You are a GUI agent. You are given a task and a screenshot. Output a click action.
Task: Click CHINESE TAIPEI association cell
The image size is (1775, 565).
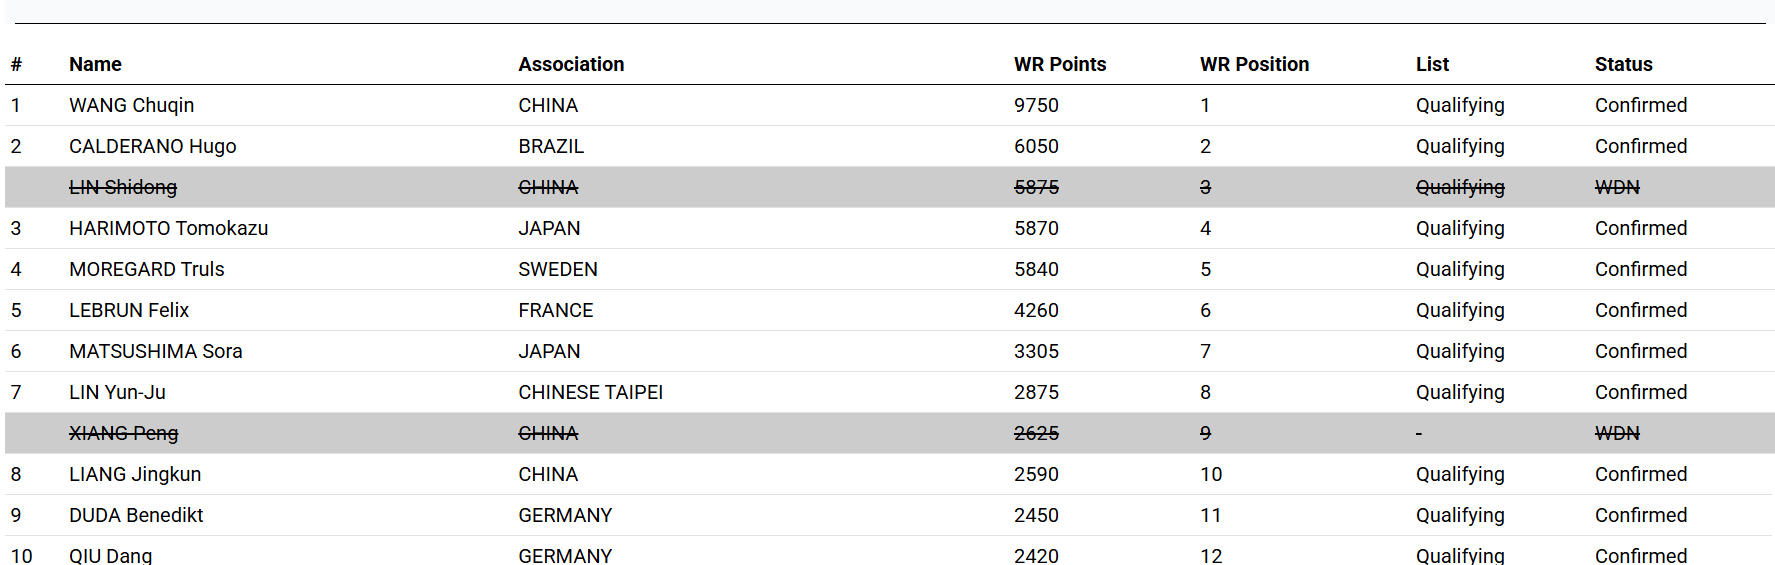590,392
